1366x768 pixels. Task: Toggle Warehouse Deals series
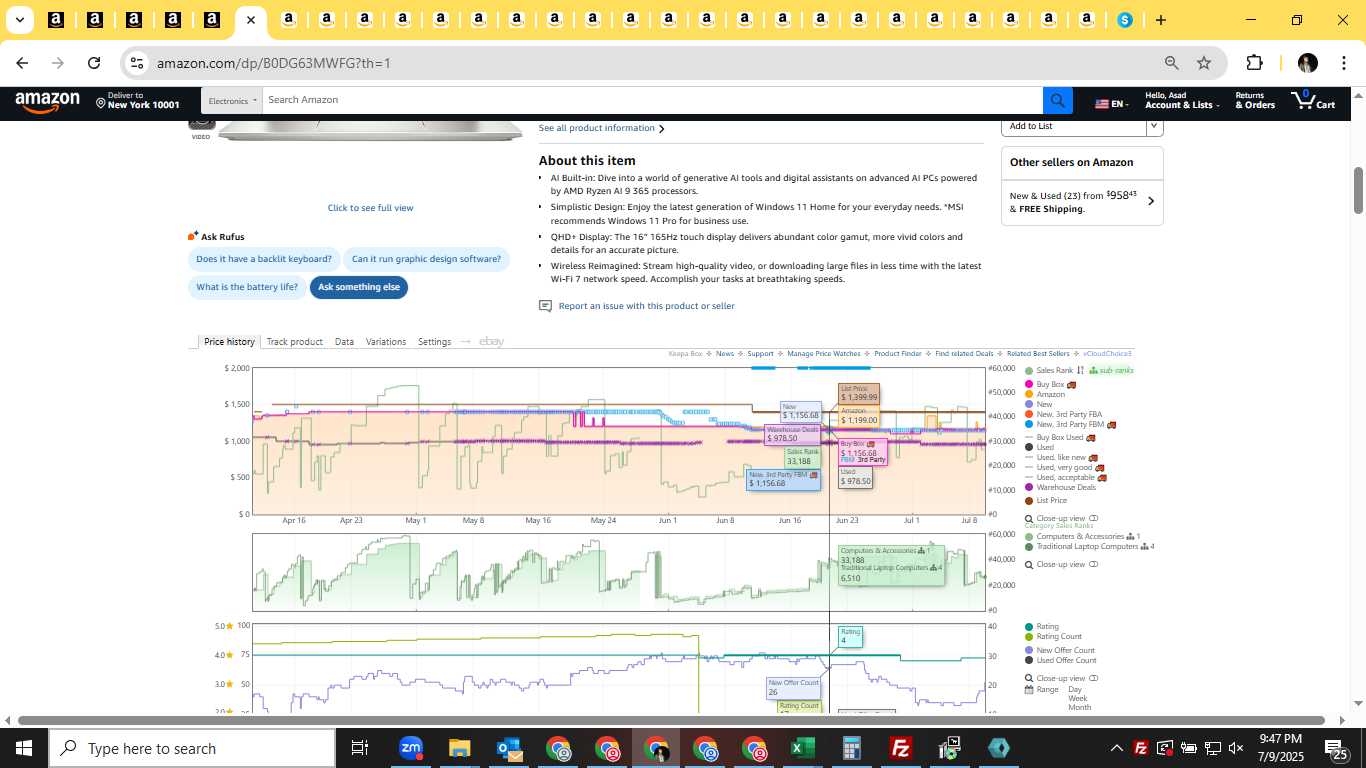tap(1060, 487)
